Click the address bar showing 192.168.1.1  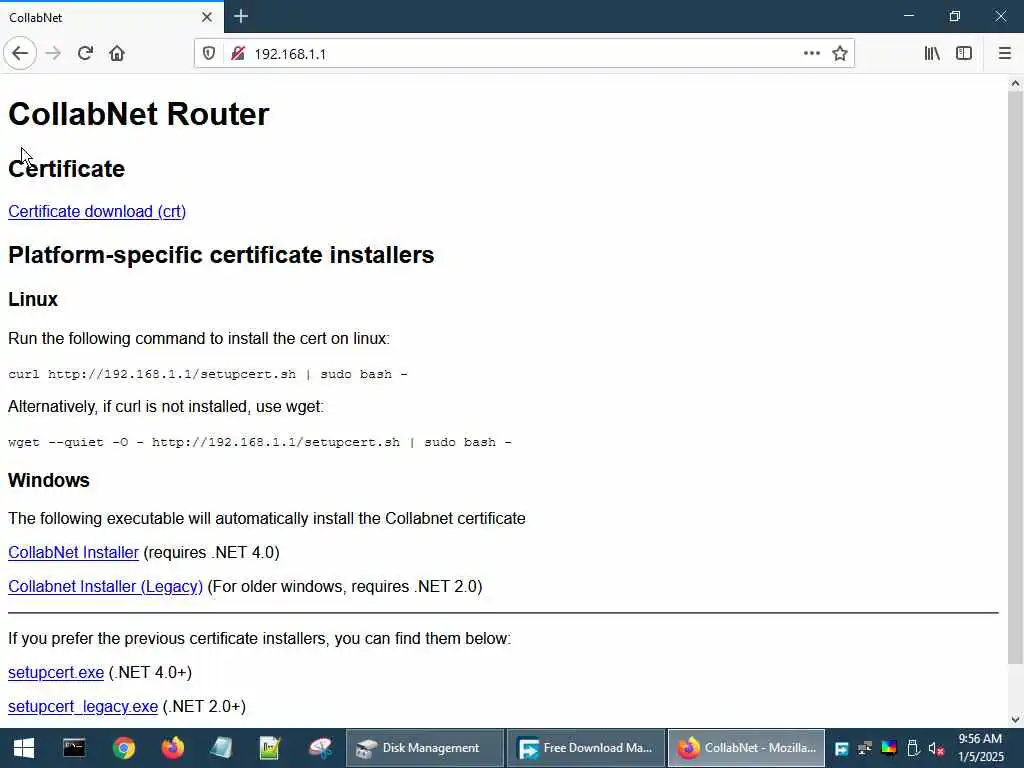pos(522,54)
